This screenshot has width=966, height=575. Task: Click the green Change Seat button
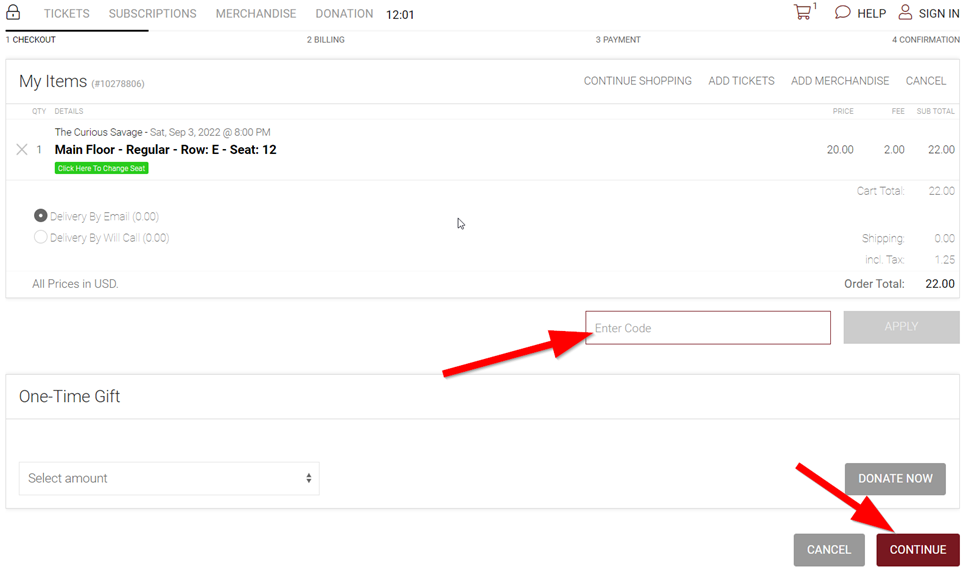102,168
